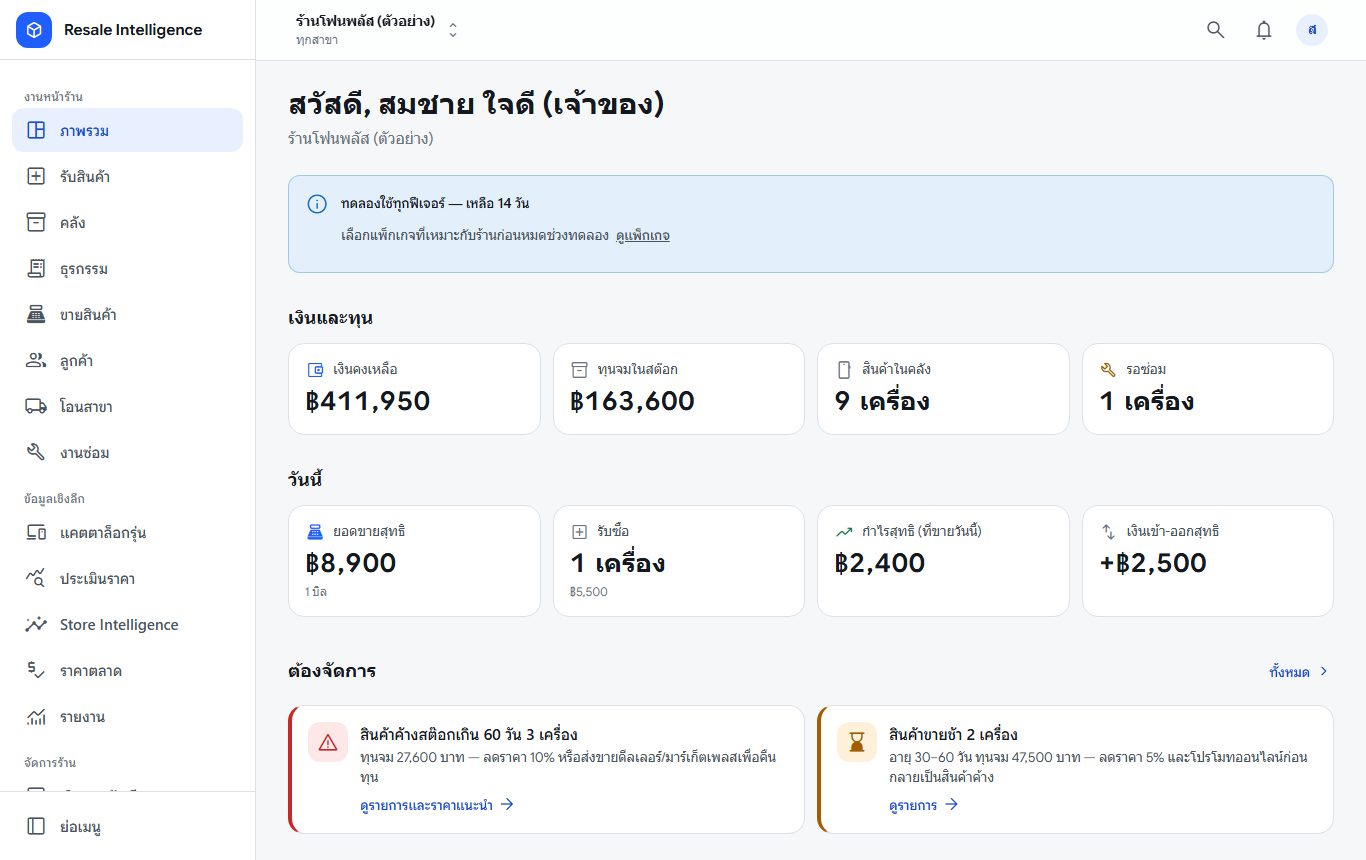1366x860 pixels.
Task: Click the โอนสาขา truck icon
Action: pos(36,406)
